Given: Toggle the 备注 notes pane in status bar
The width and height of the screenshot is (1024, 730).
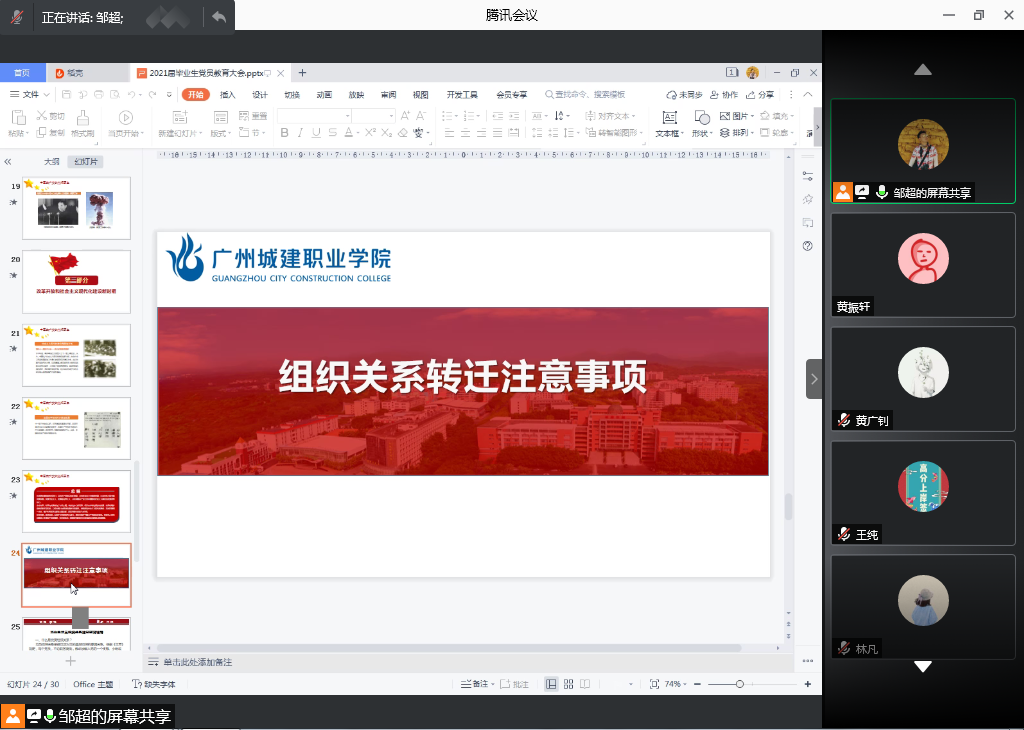Looking at the screenshot, I should [476, 684].
